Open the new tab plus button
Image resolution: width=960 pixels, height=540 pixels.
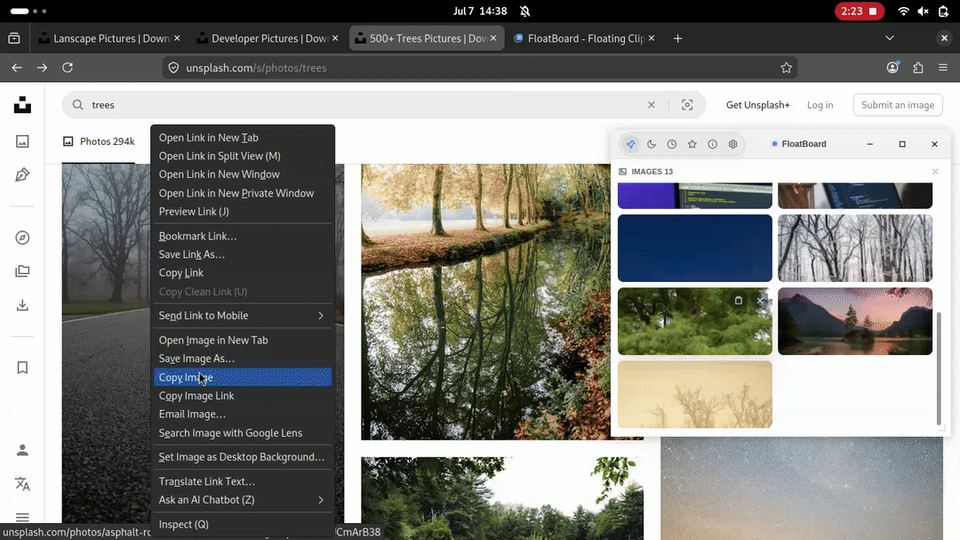677,38
